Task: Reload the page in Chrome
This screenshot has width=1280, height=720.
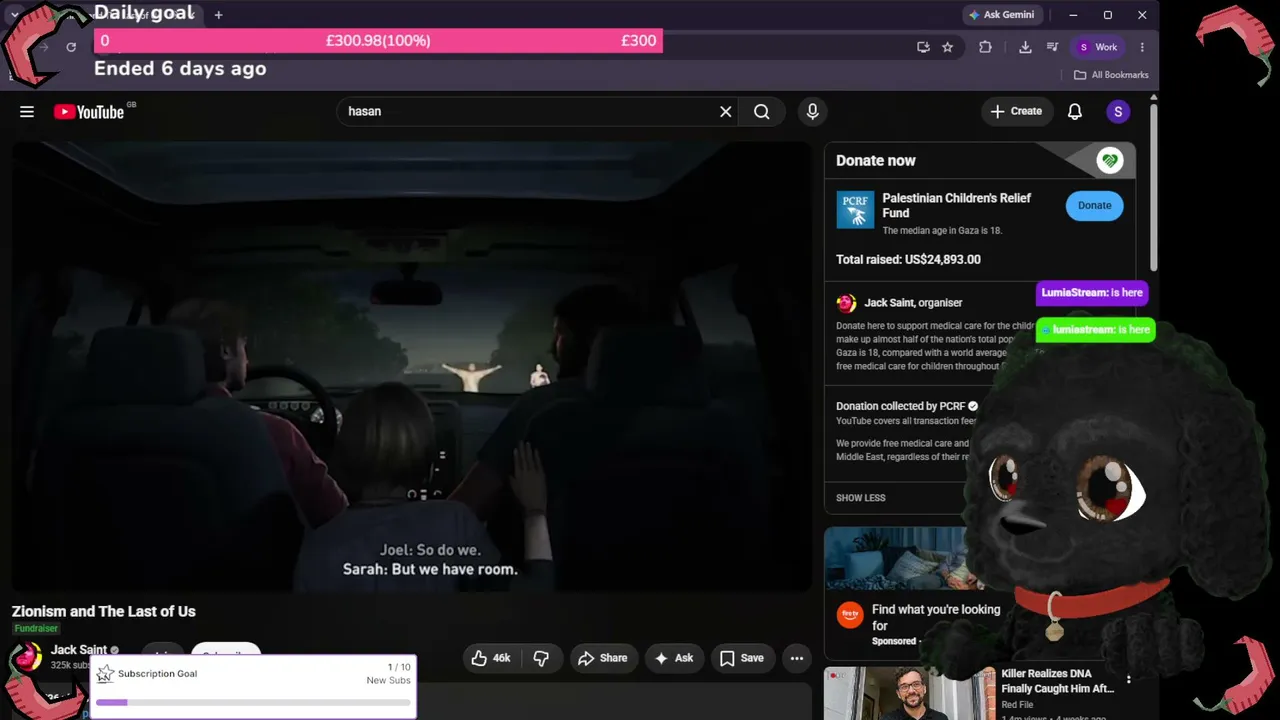Action: point(71,47)
